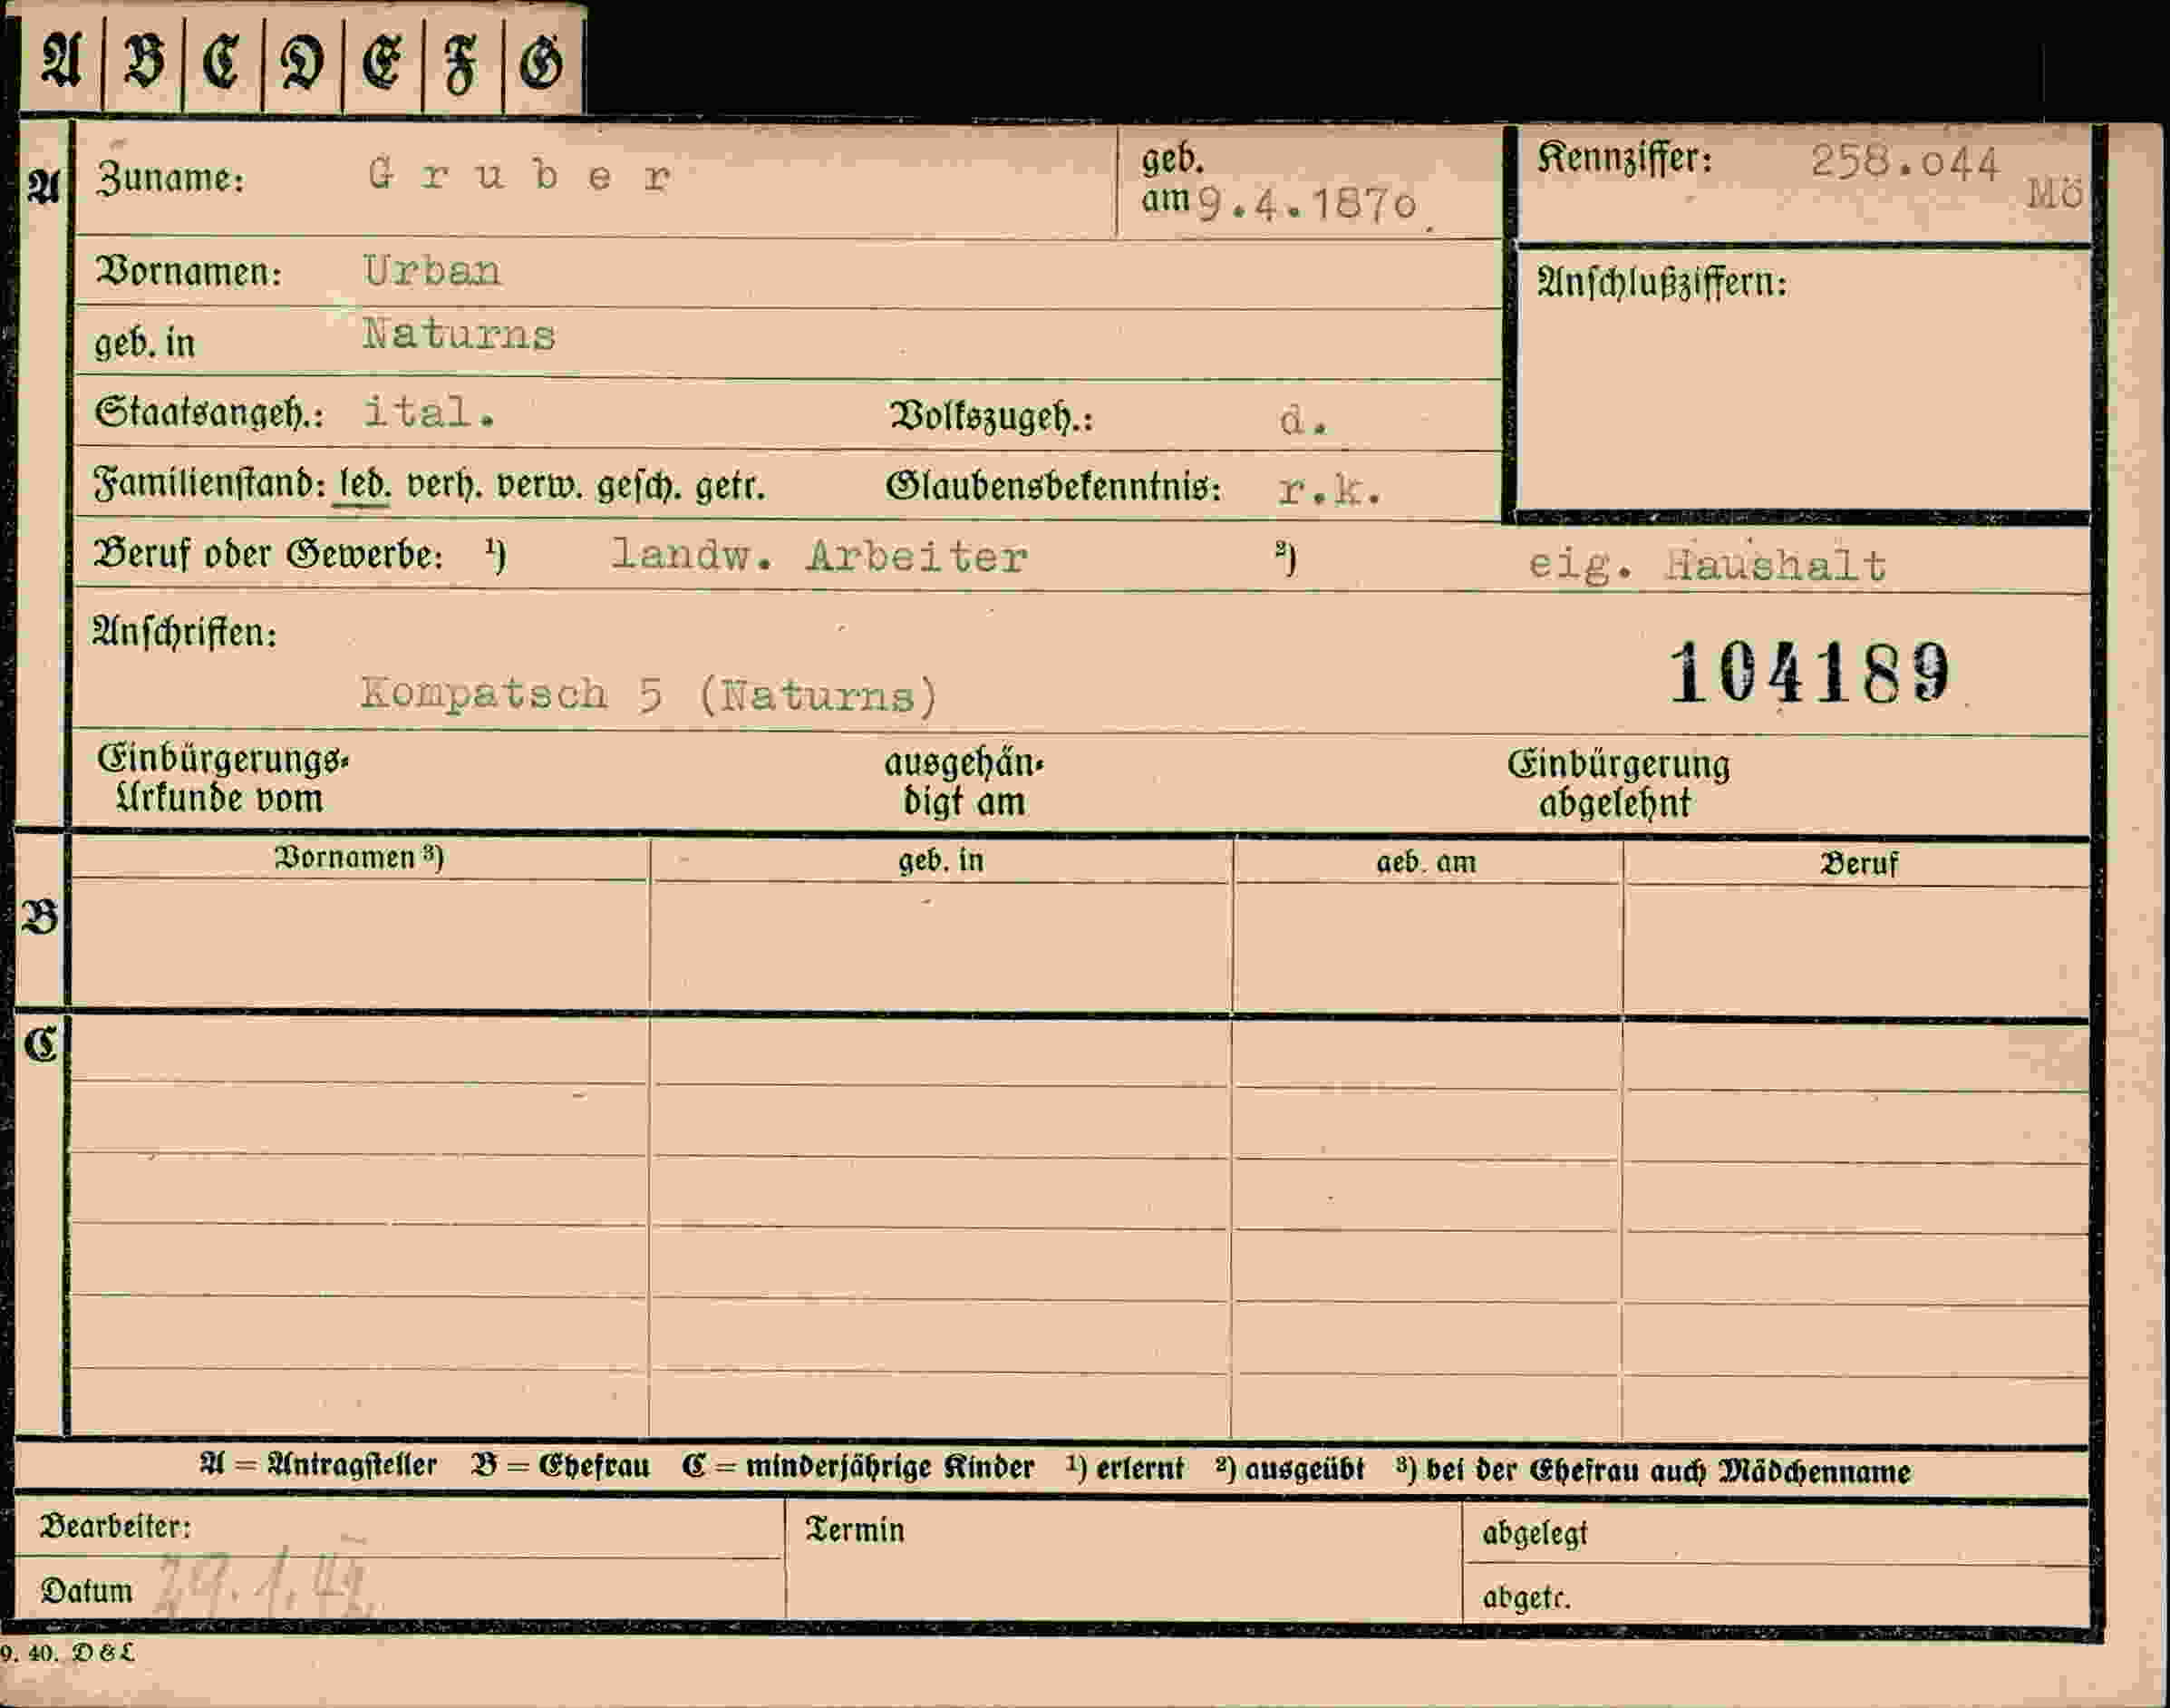Click the legend text "B = Ehefrau"
This screenshot has width=2170, height=1708.
click(560, 1467)
